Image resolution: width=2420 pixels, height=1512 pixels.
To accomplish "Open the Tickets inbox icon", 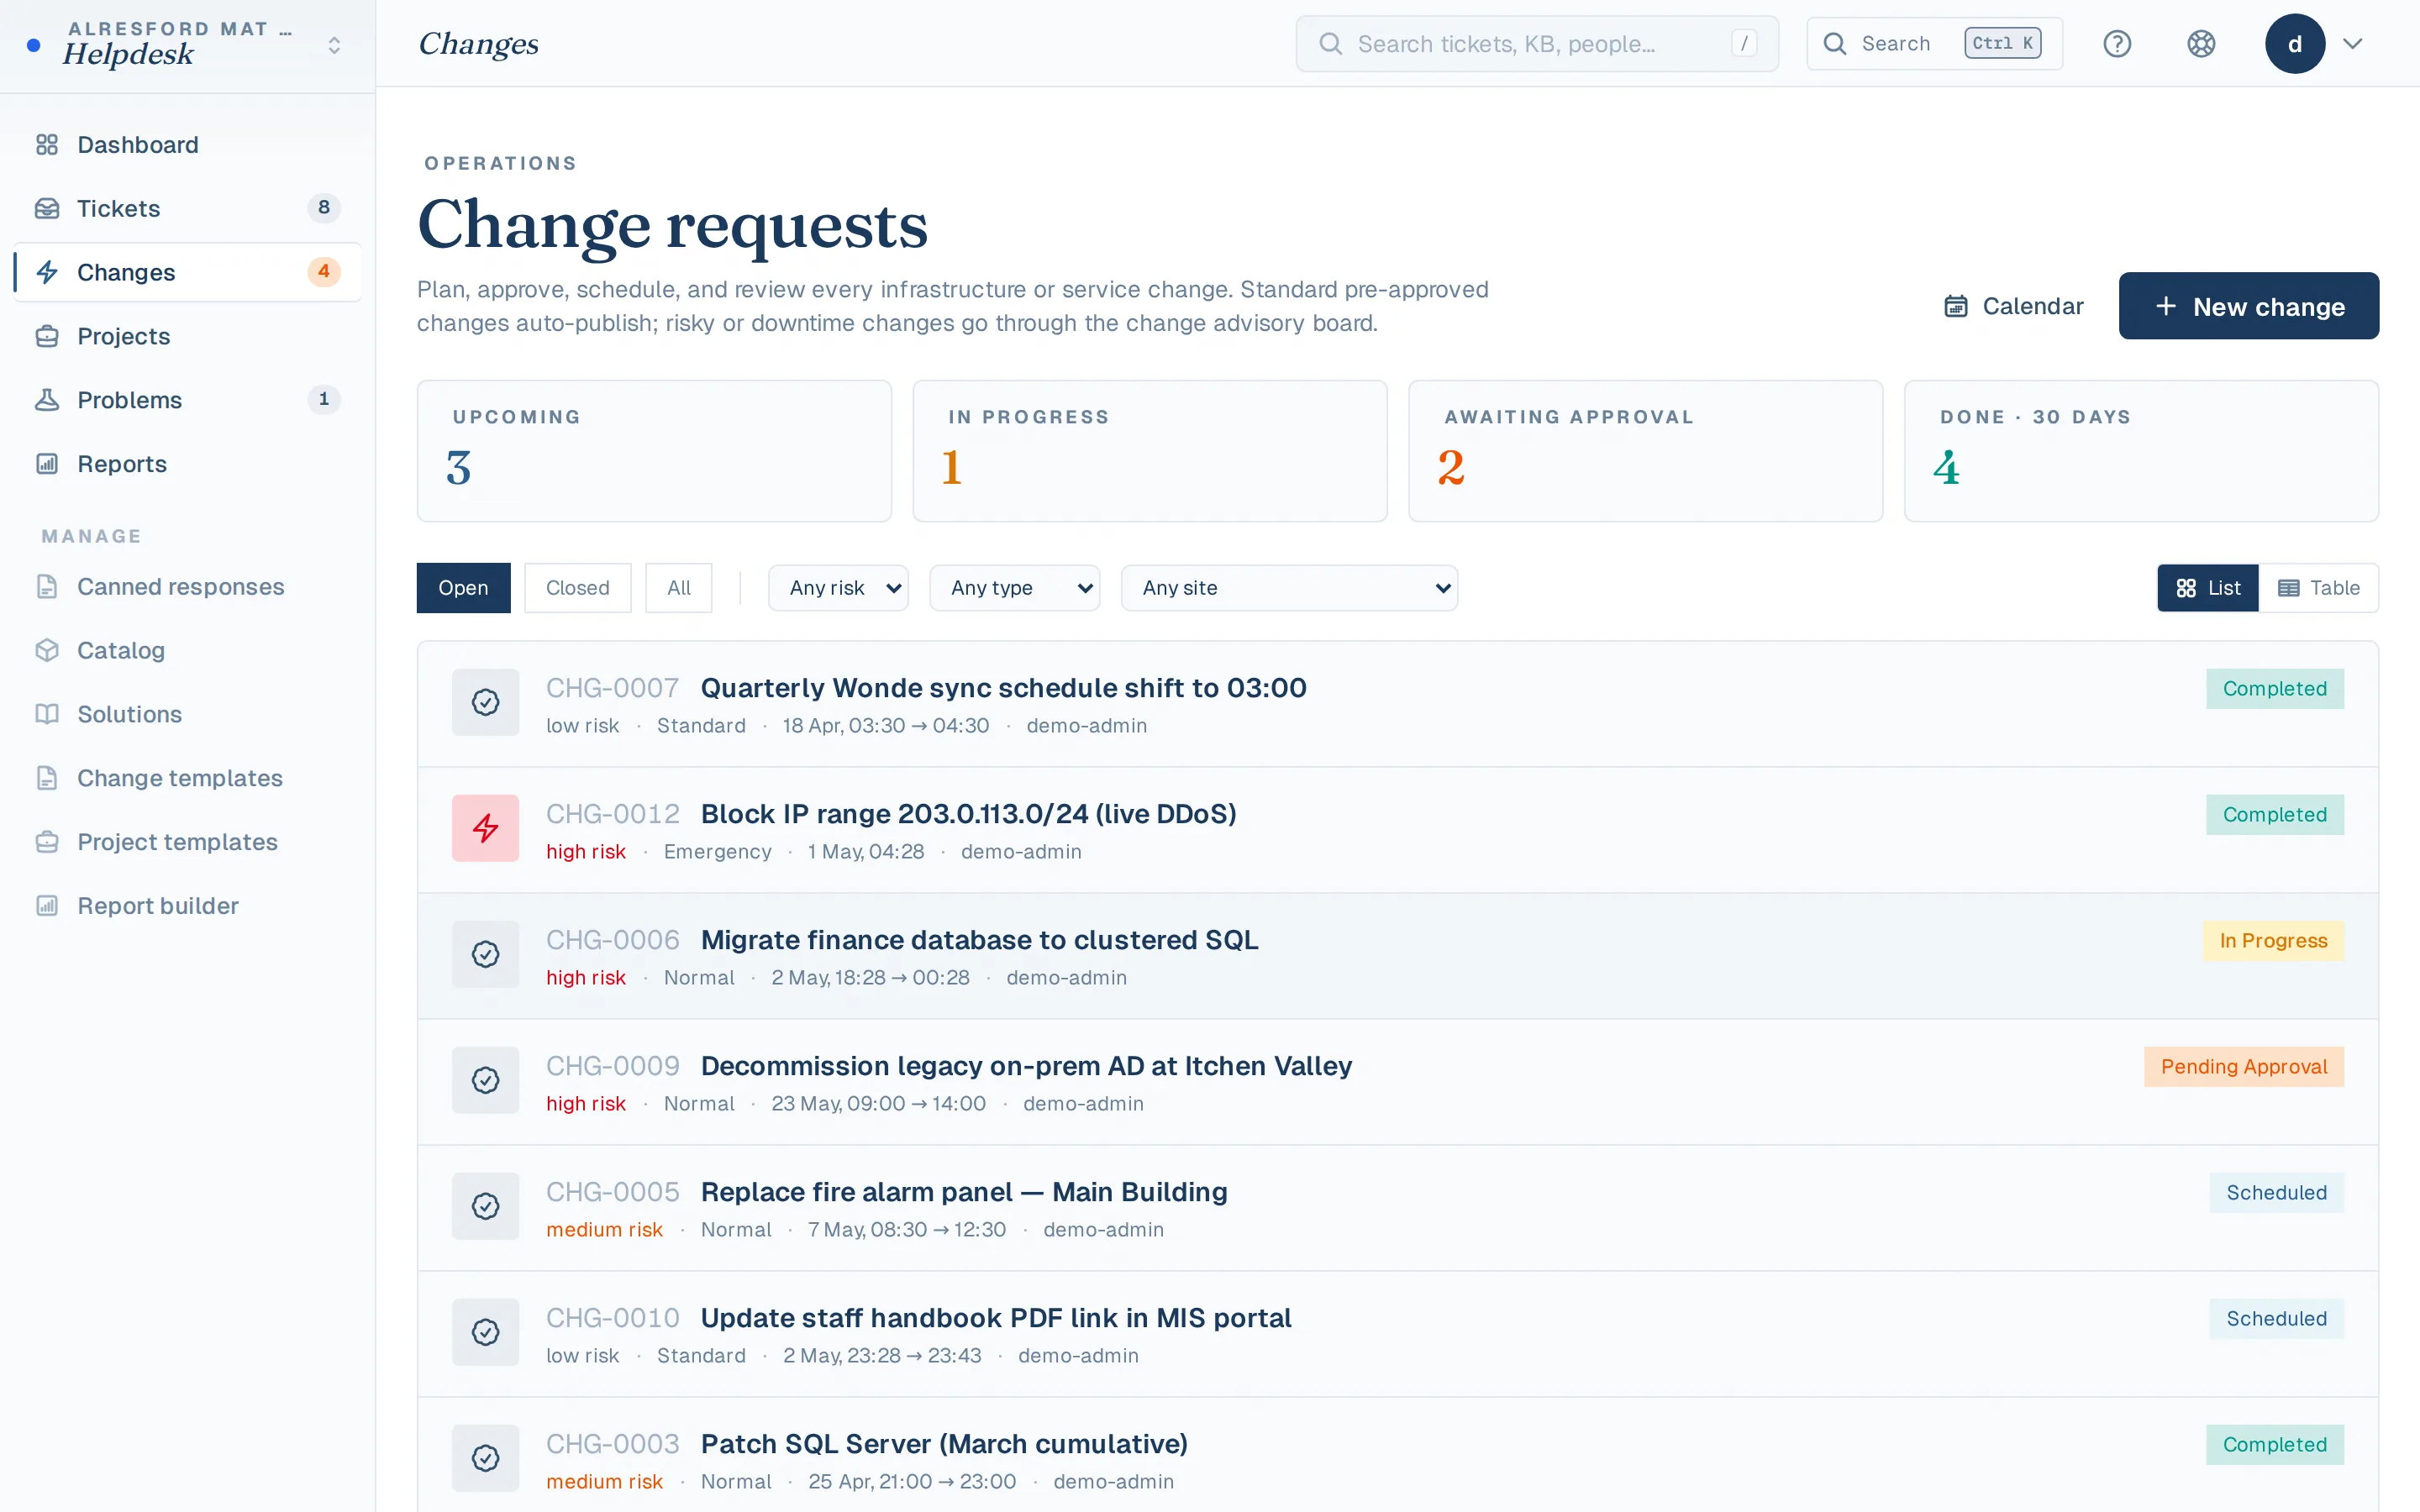I will click(47, 209).
